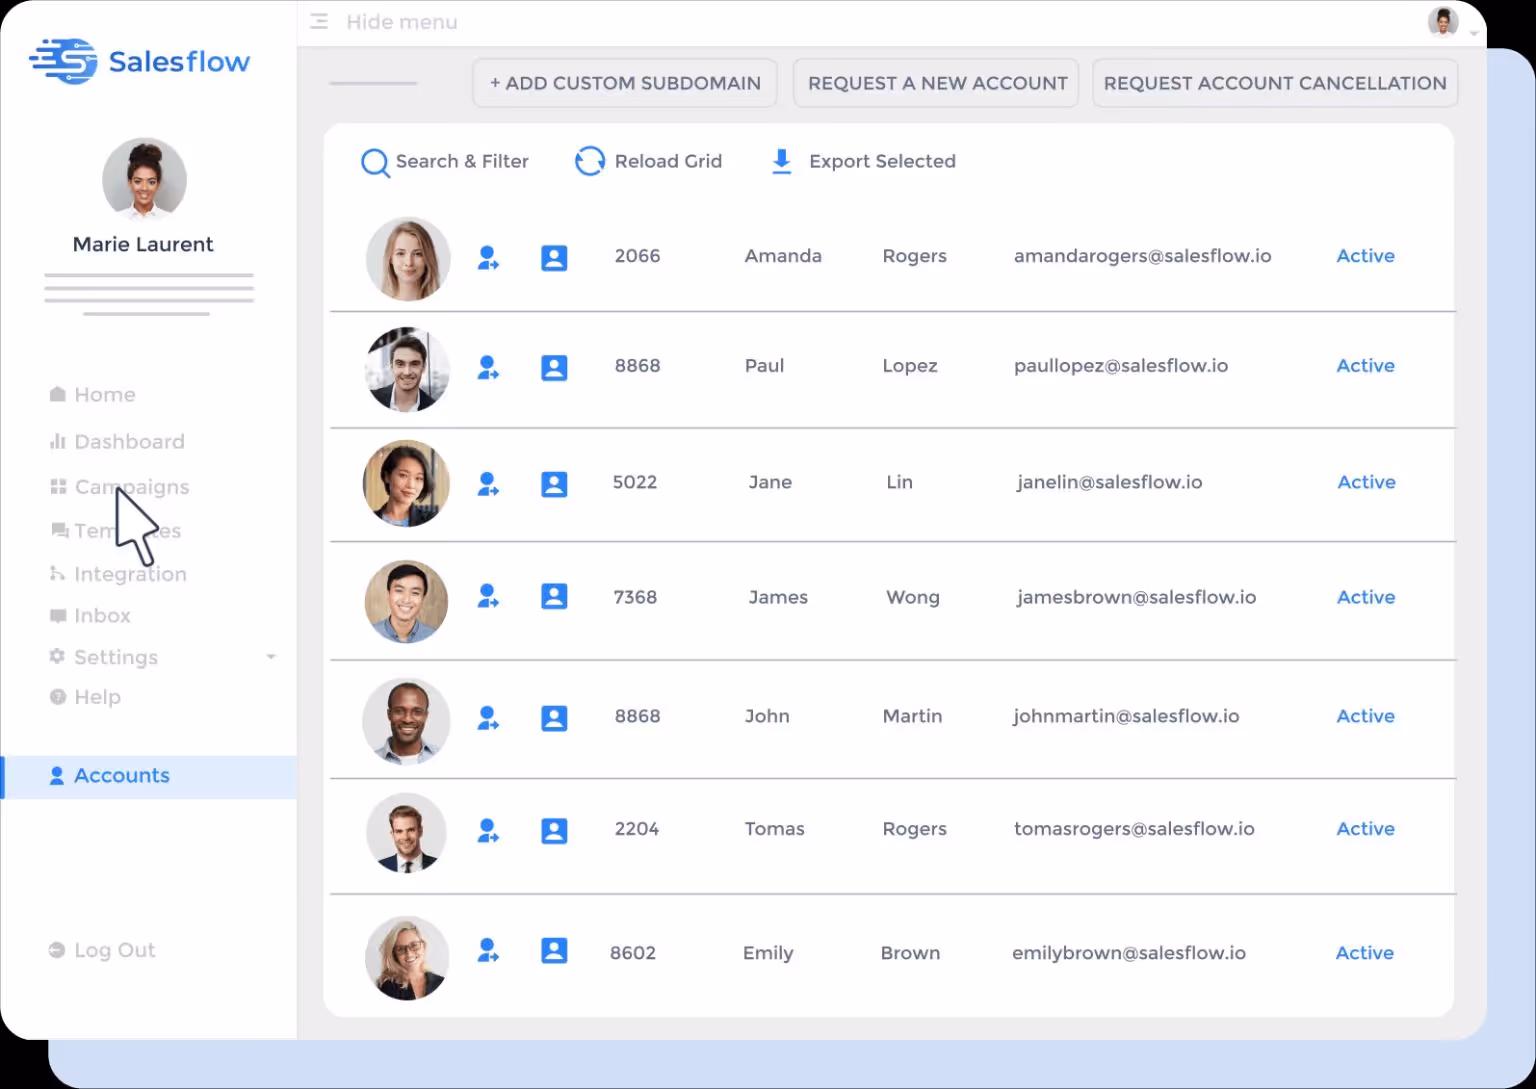1536x1089 pixels.
Task: Open the contact card icon for Paul Lopez
Action: coord(554,367)
